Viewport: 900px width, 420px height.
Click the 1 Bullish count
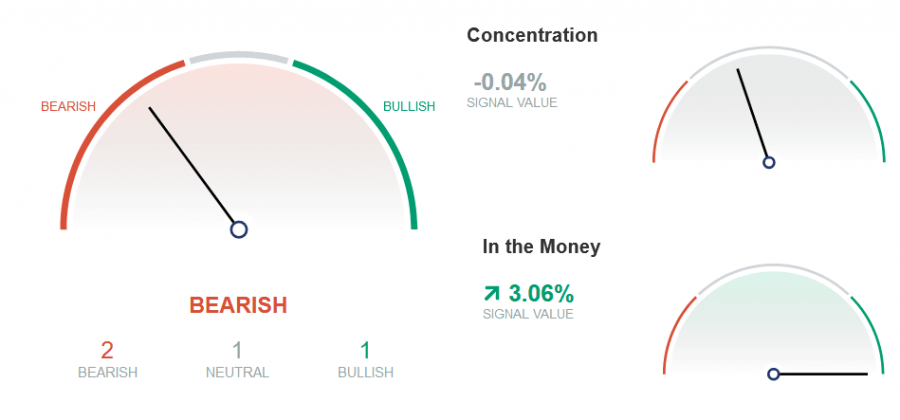365,350
